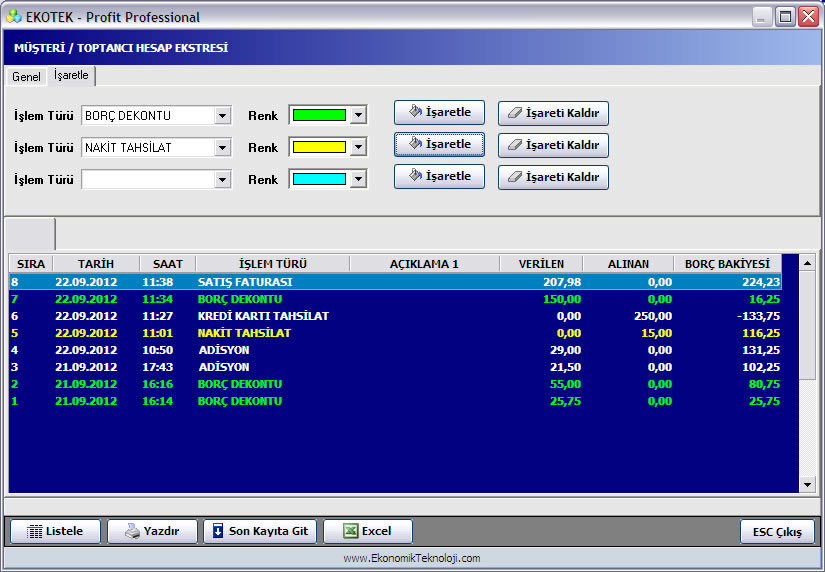Select the ADİSYON row at 17:43
This screenshot has height=572, width=825.
pos(395,367)
